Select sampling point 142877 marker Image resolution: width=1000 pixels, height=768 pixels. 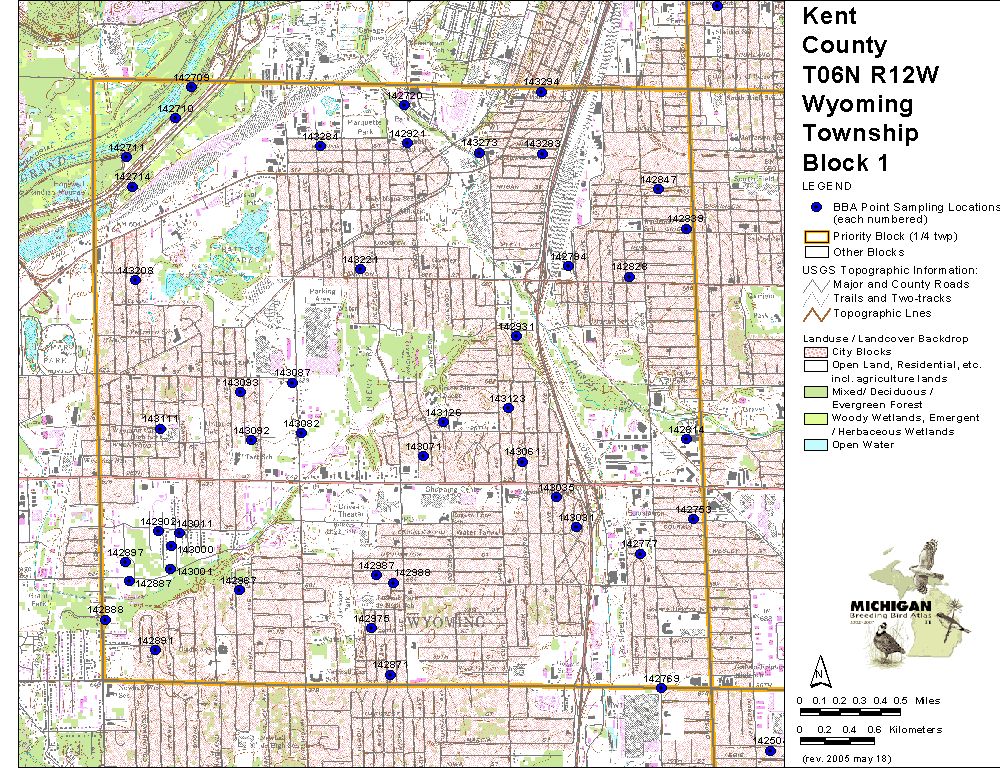(390, 675)
